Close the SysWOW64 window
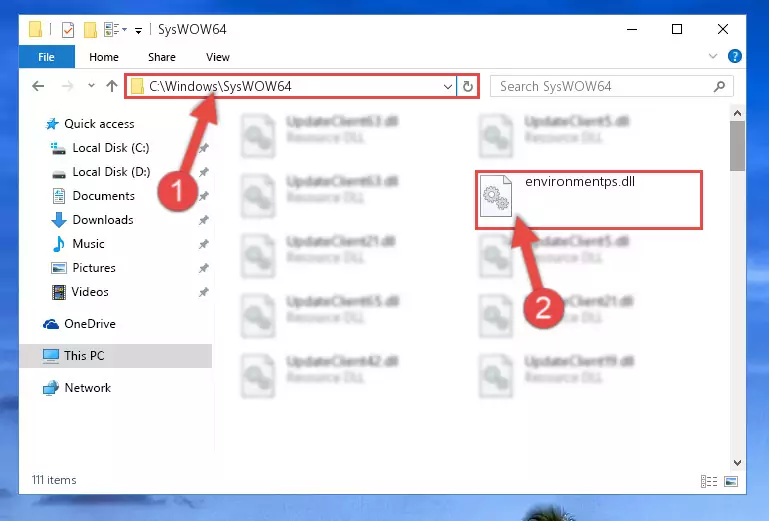 tap(722, 29)
